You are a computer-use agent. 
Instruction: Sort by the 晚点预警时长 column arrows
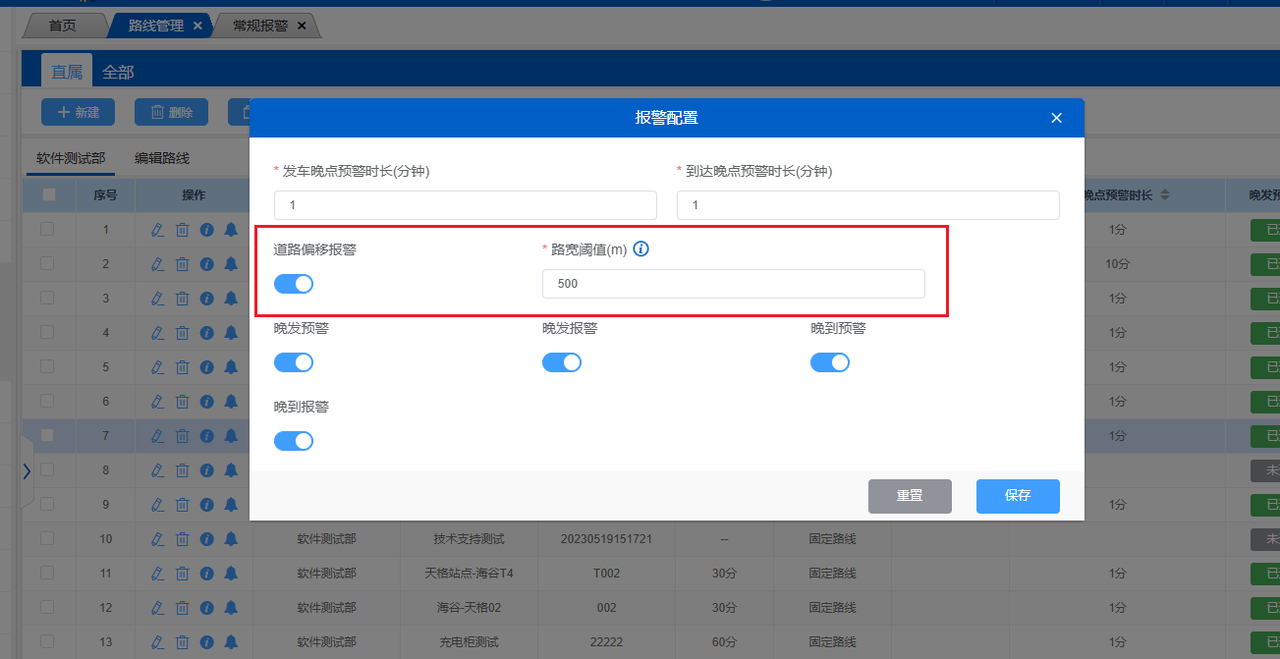point(1165,195)
